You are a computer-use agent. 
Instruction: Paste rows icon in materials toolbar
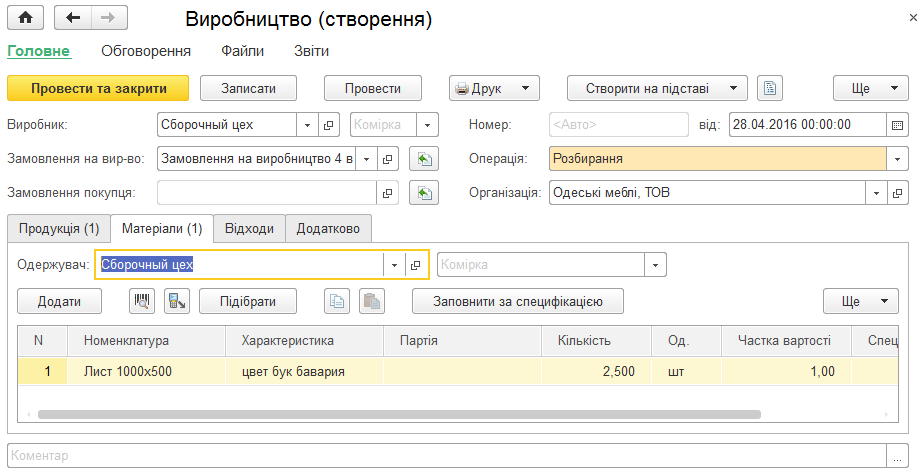click(x=372, y=301)
